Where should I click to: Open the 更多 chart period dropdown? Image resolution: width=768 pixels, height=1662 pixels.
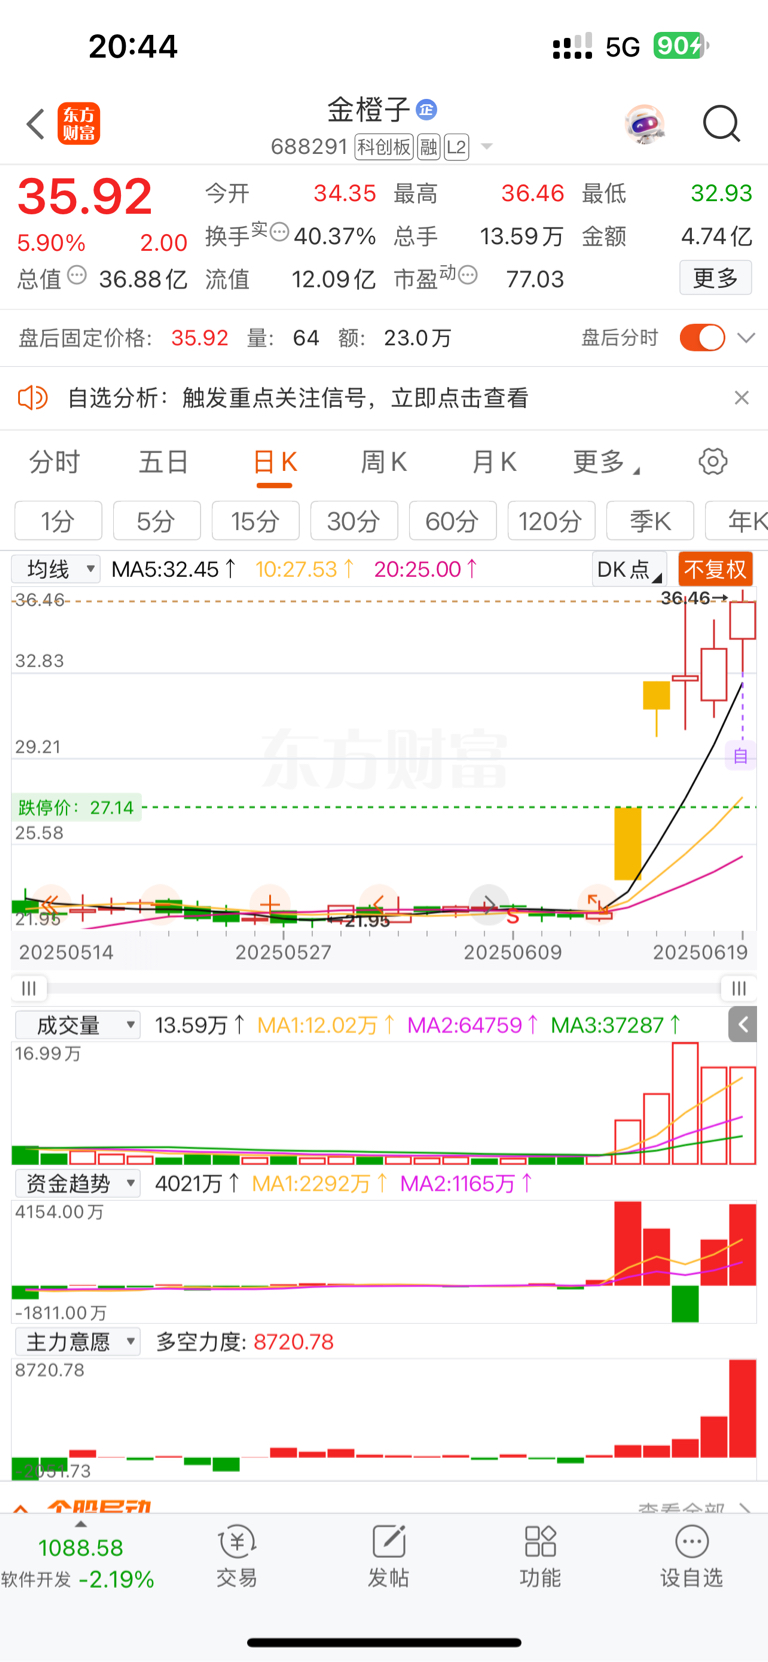point(606,462)
